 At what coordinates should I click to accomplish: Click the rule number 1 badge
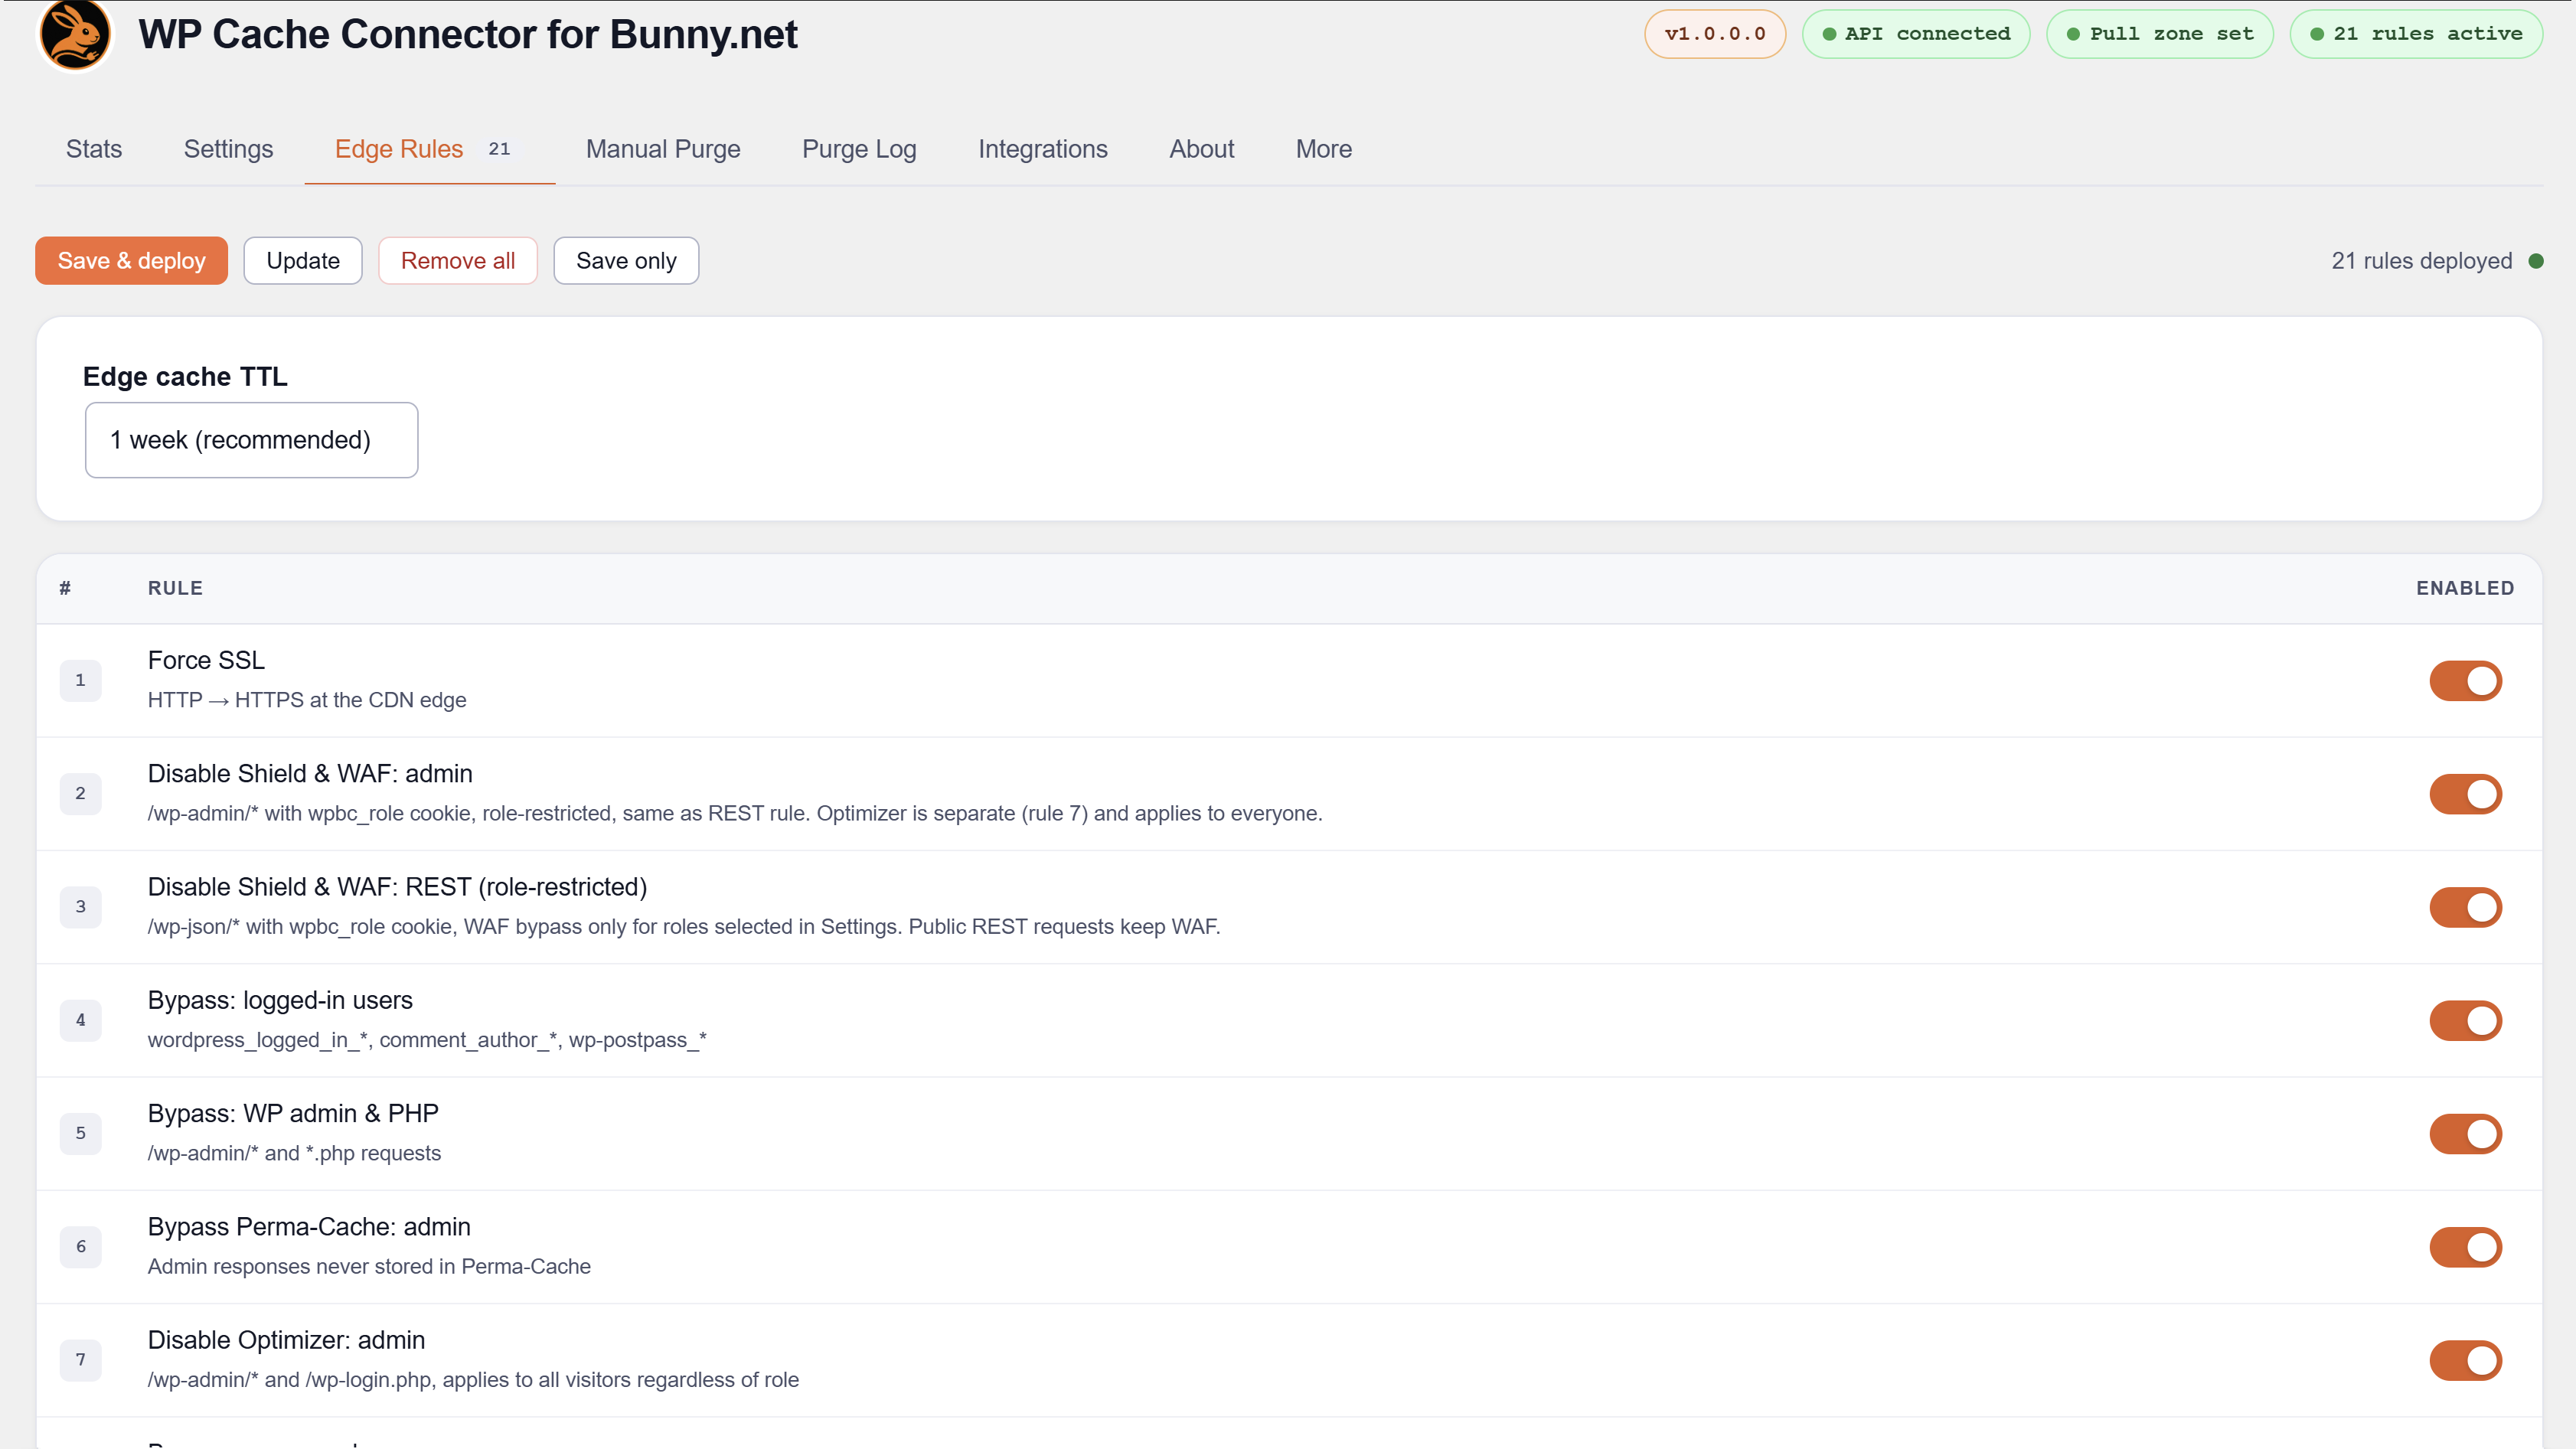click(80, 680)
